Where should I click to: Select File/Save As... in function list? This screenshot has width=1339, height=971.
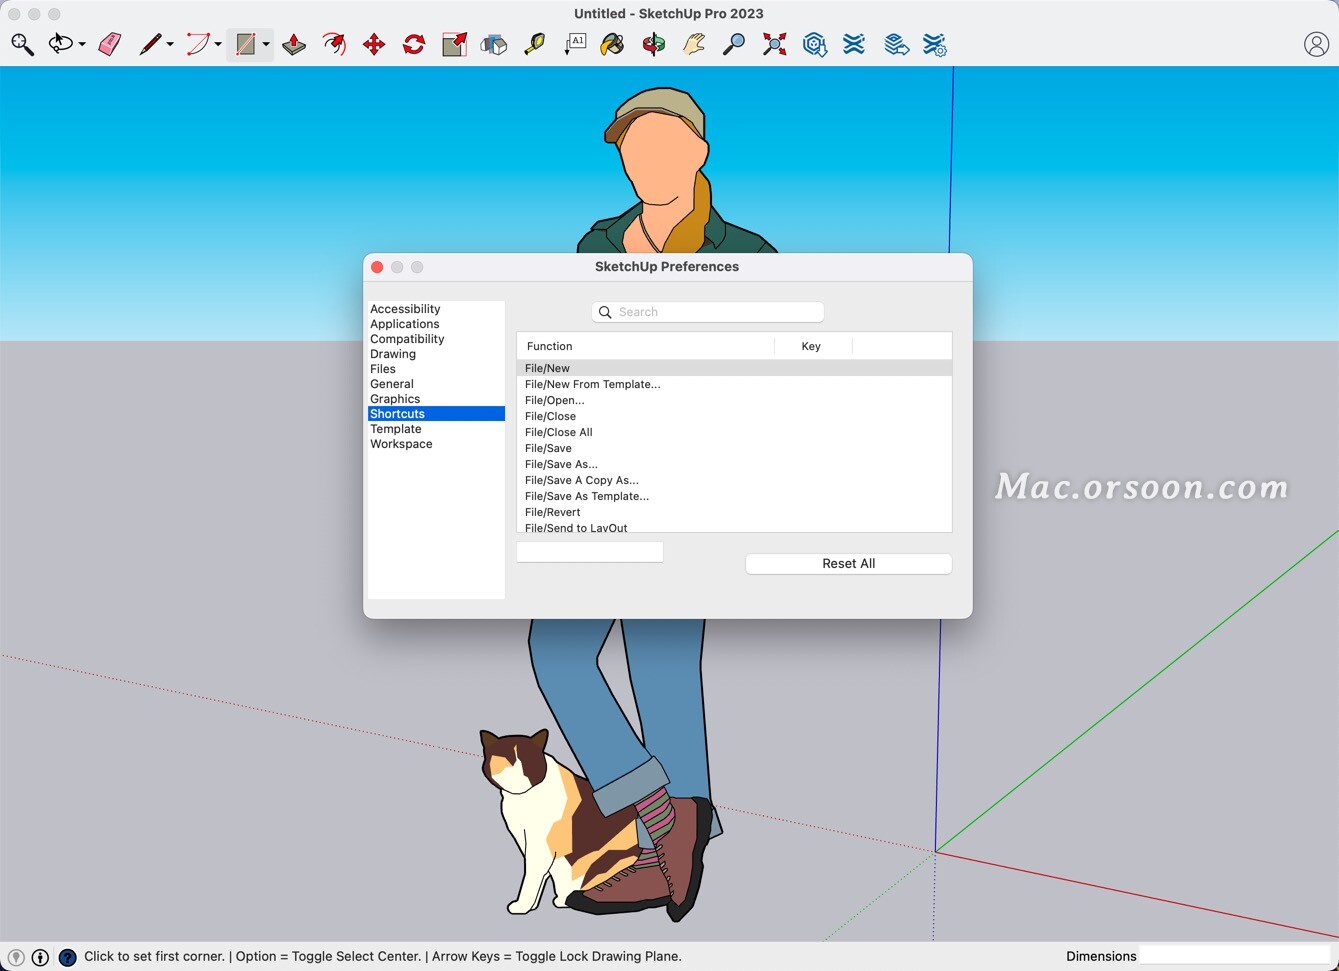point(561,464)
